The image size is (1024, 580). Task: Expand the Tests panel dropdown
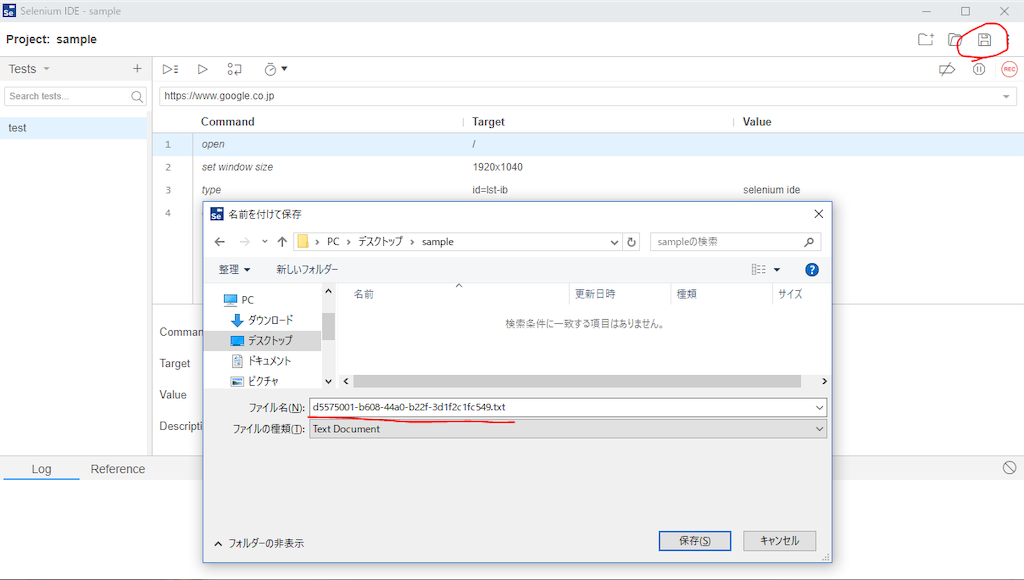46,69
